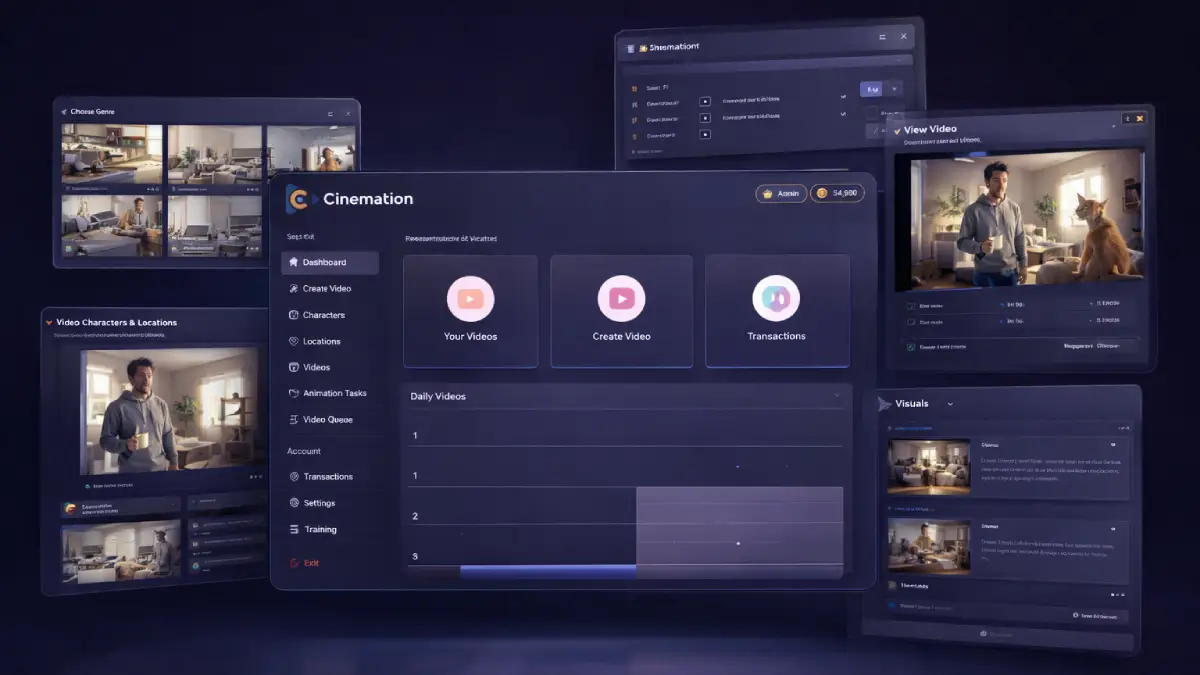Click the Settings gear icon in sidebar

click(x=294, y=503)
